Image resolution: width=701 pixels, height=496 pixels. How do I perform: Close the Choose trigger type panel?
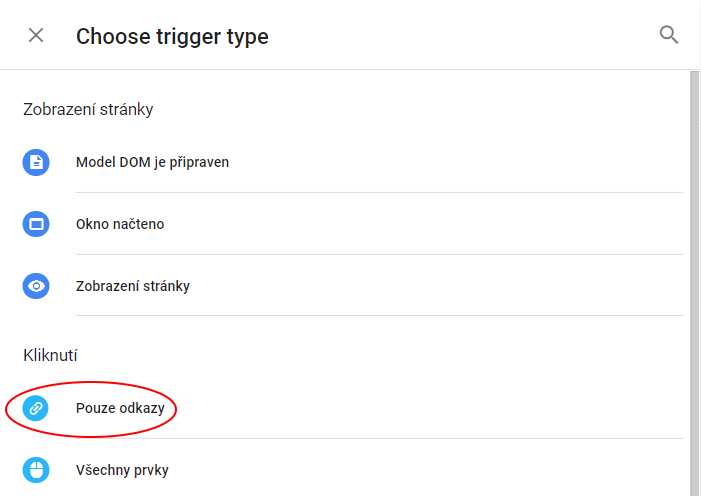point(36,35)
